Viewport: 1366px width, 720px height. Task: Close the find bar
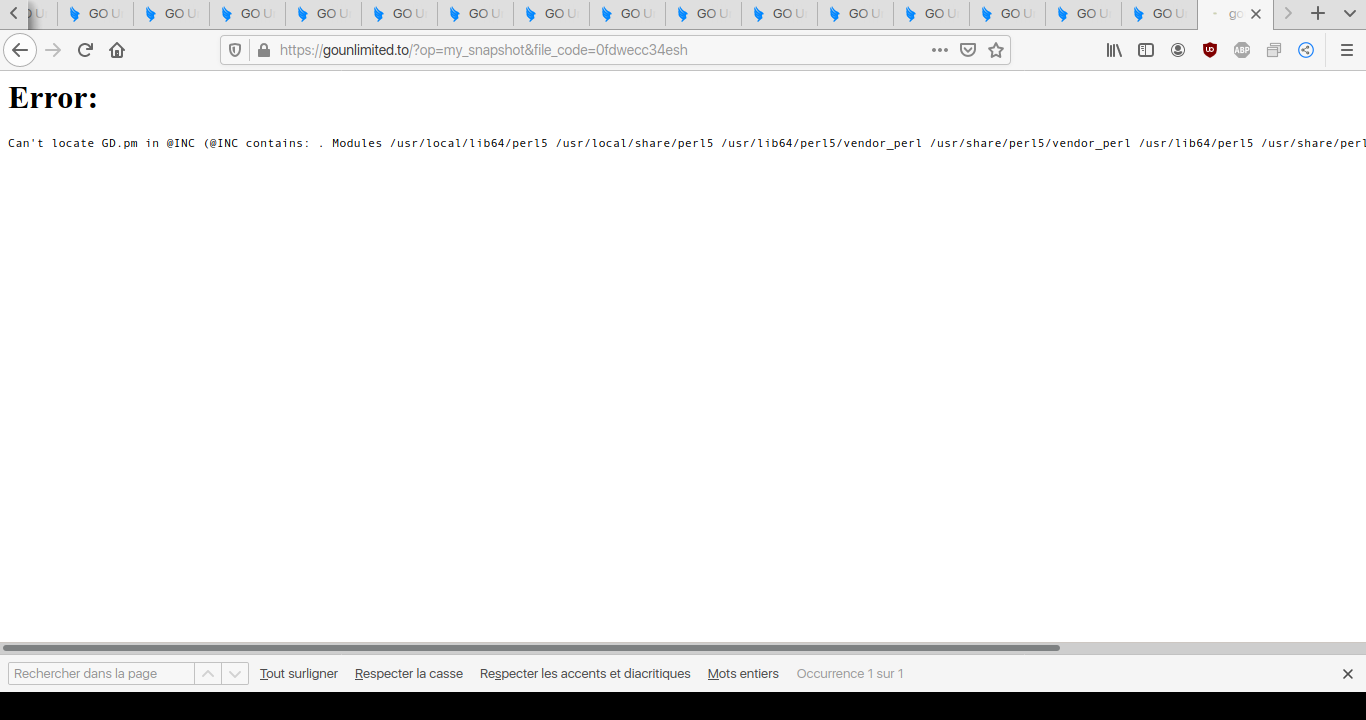(1347, 674)
